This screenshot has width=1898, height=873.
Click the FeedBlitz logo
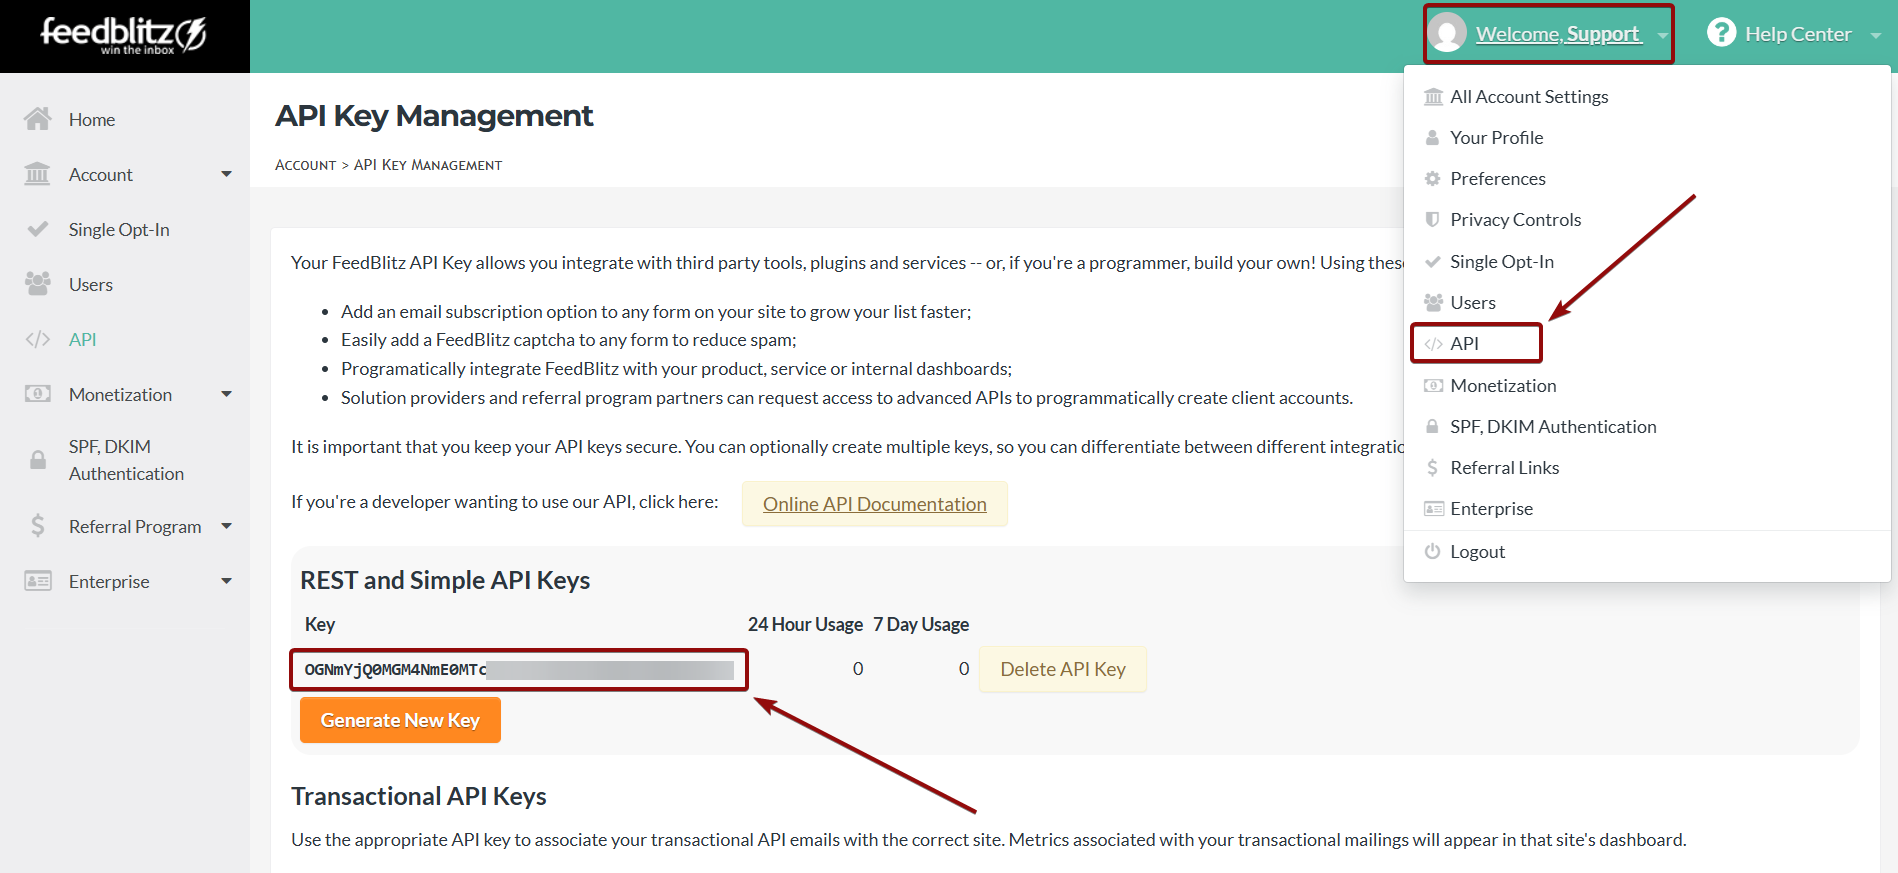124,35
